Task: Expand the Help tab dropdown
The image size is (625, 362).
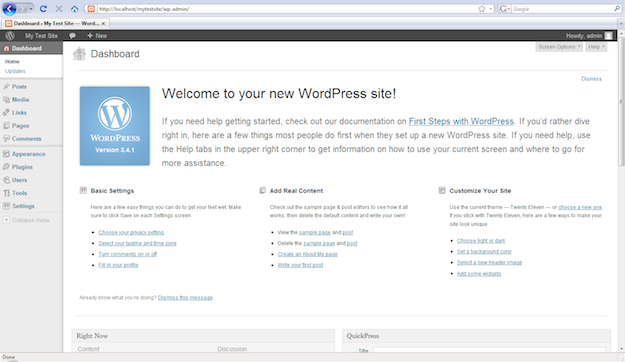Action: point(596,47)
